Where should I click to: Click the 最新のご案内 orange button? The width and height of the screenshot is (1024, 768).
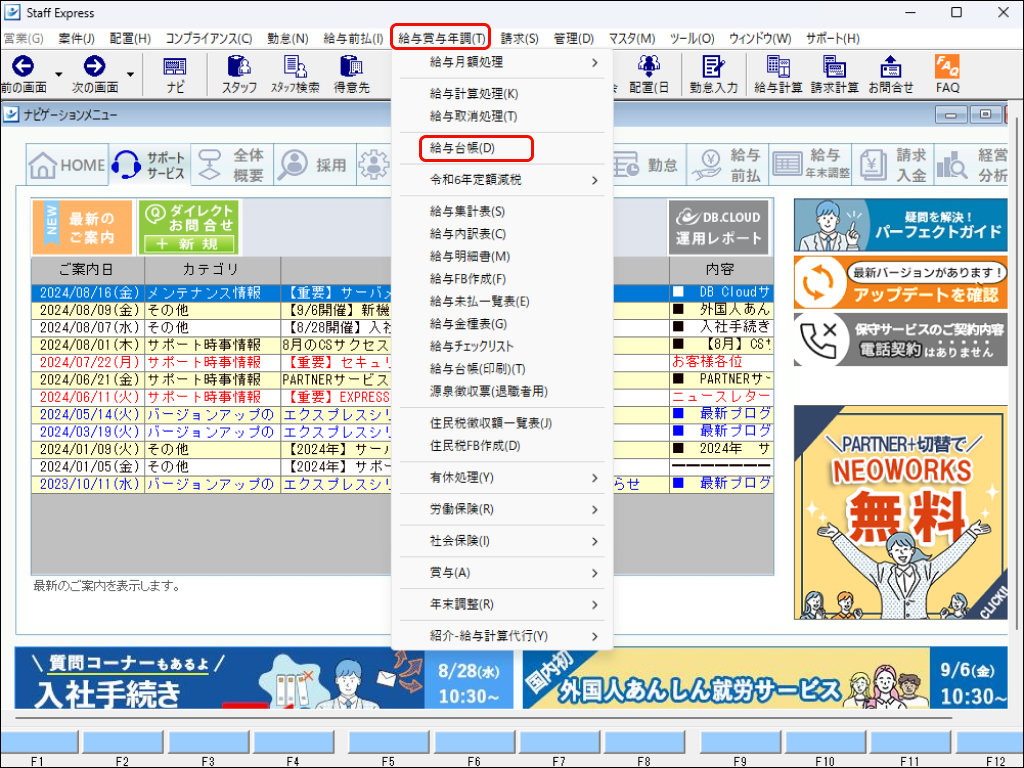(x=82, y=227)
